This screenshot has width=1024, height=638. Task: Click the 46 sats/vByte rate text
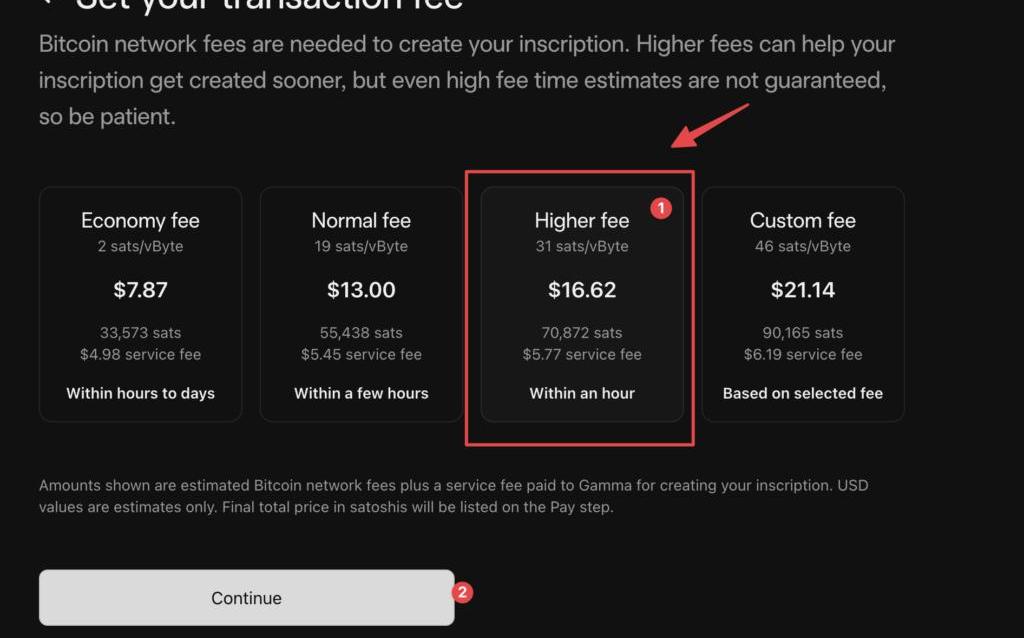pos(803,246)
